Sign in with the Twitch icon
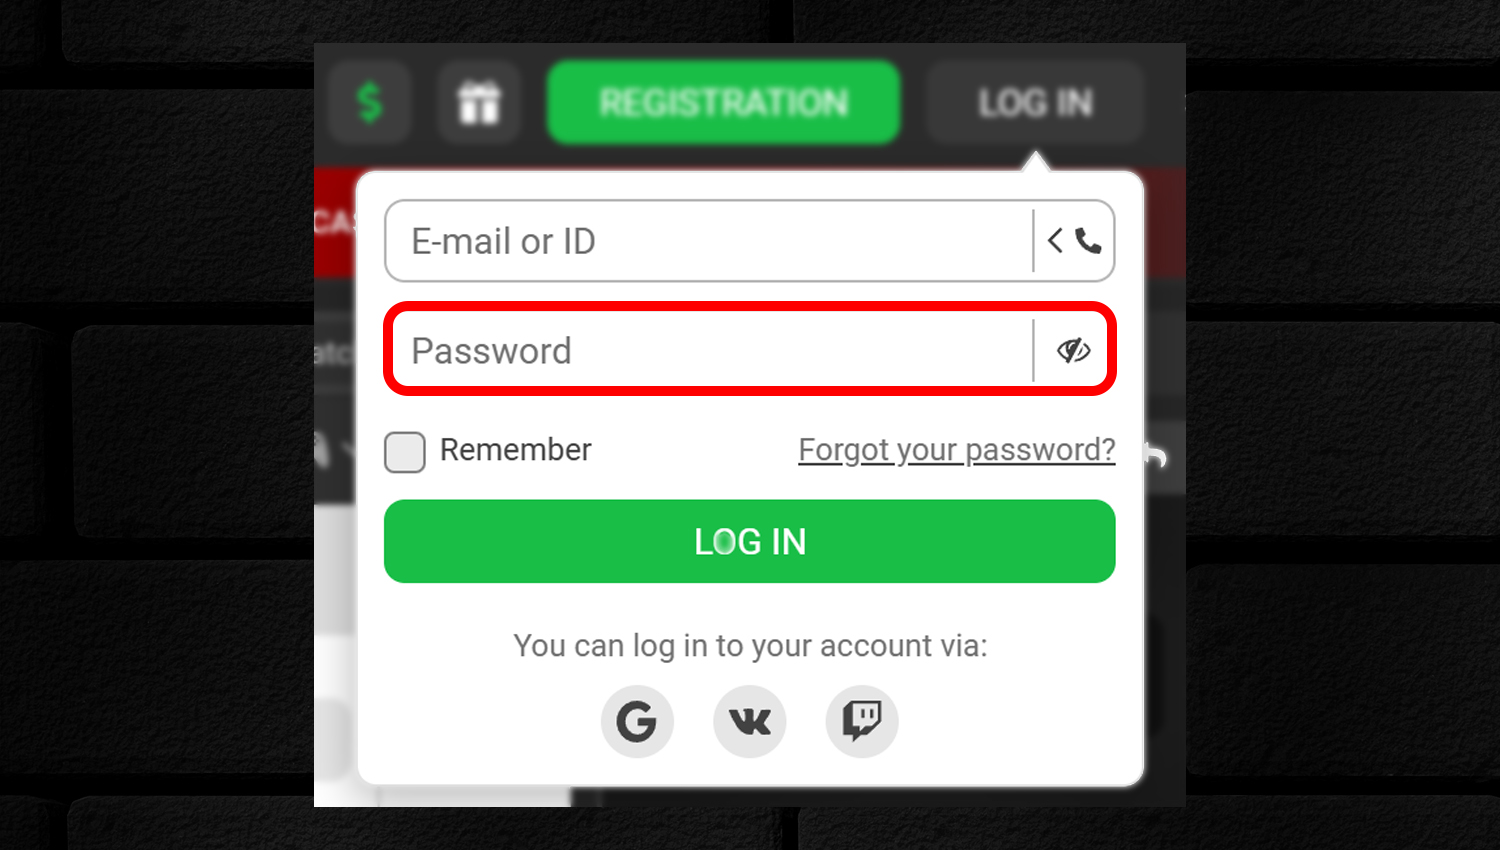Screen dimensions: 1500x850 [862, 721]
